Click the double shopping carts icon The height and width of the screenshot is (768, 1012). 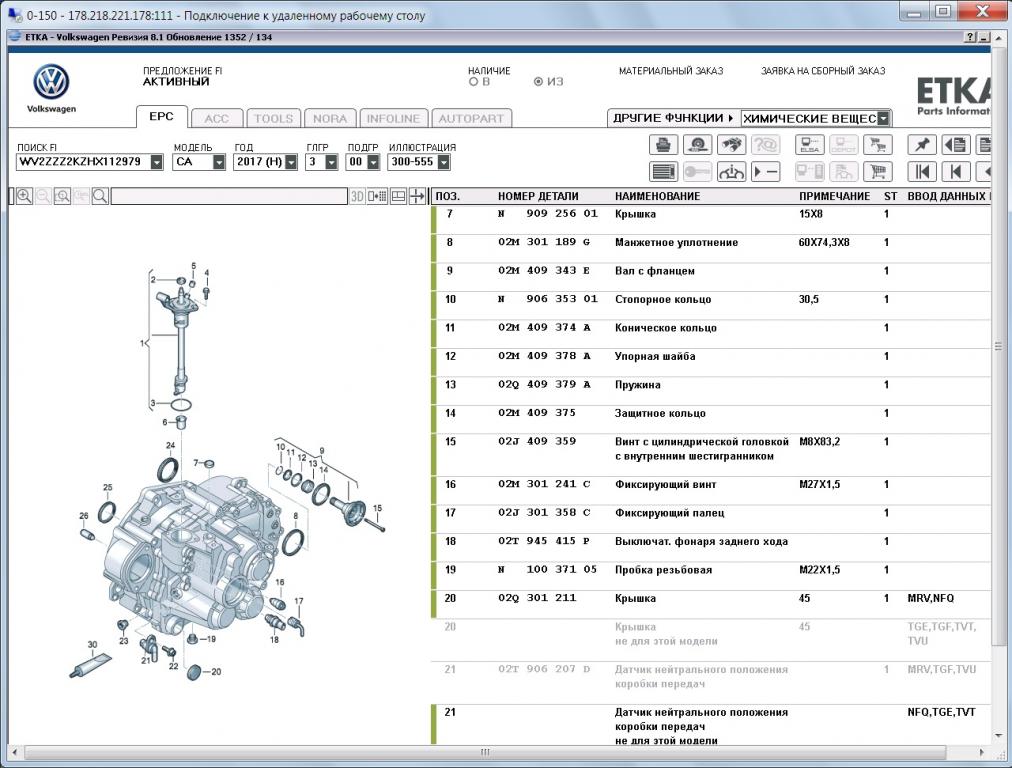tap(878, 145)
